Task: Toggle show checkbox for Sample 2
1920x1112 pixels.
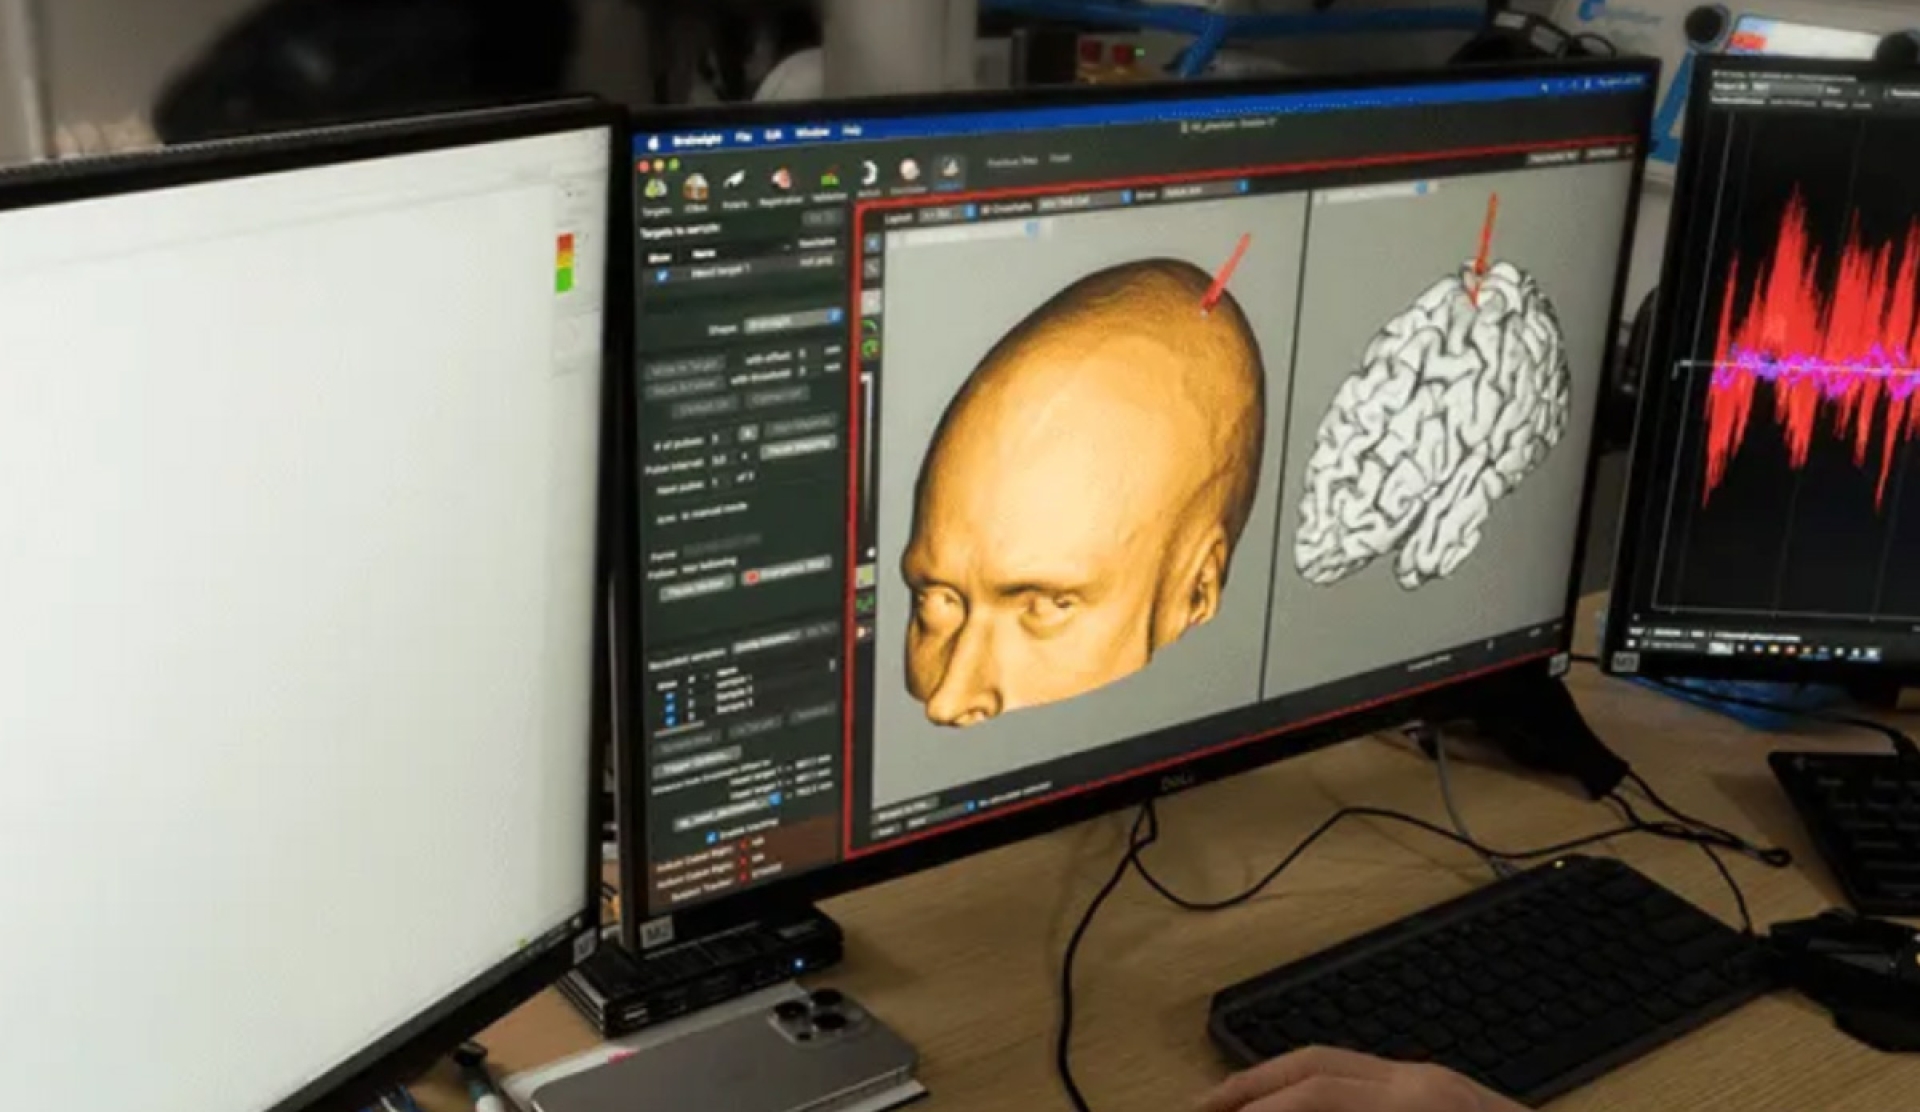Action: click(x=670, y=708)
